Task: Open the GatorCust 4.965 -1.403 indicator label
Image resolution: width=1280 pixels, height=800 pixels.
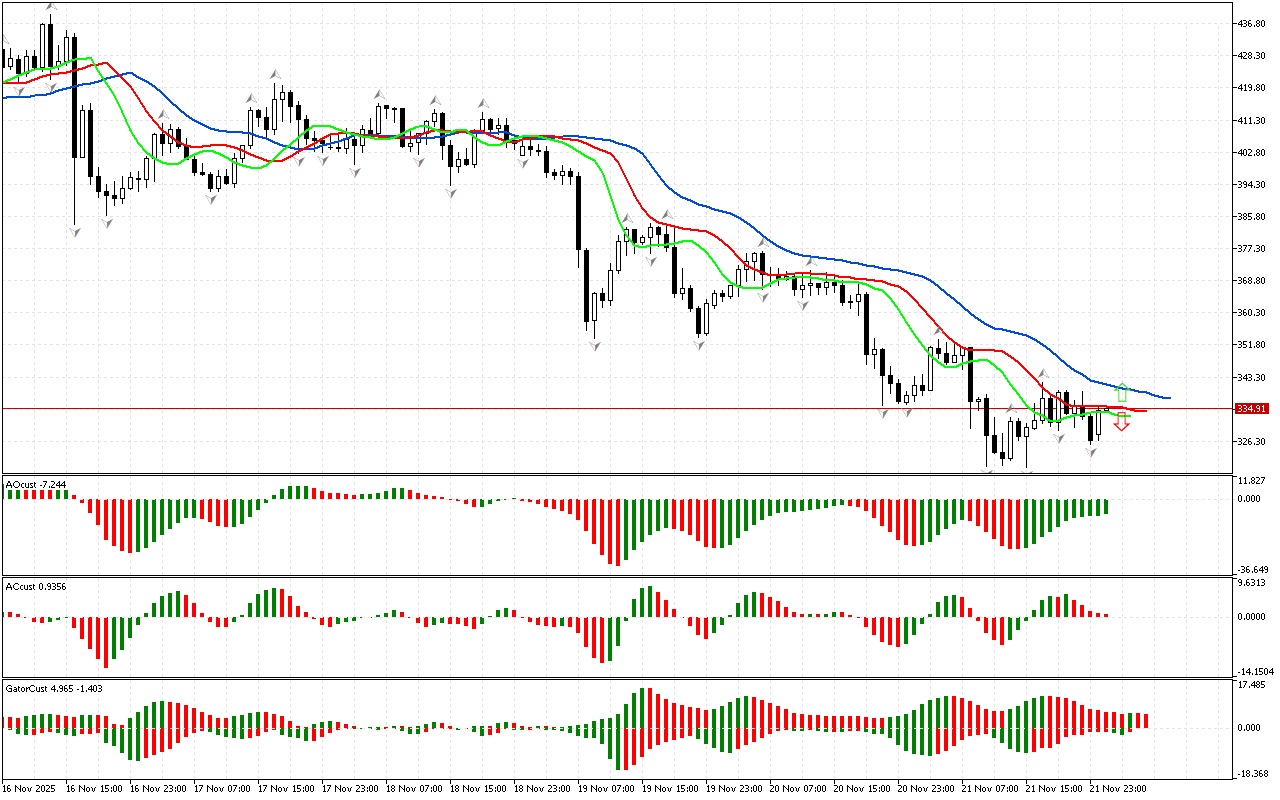Action: (55, 688)
